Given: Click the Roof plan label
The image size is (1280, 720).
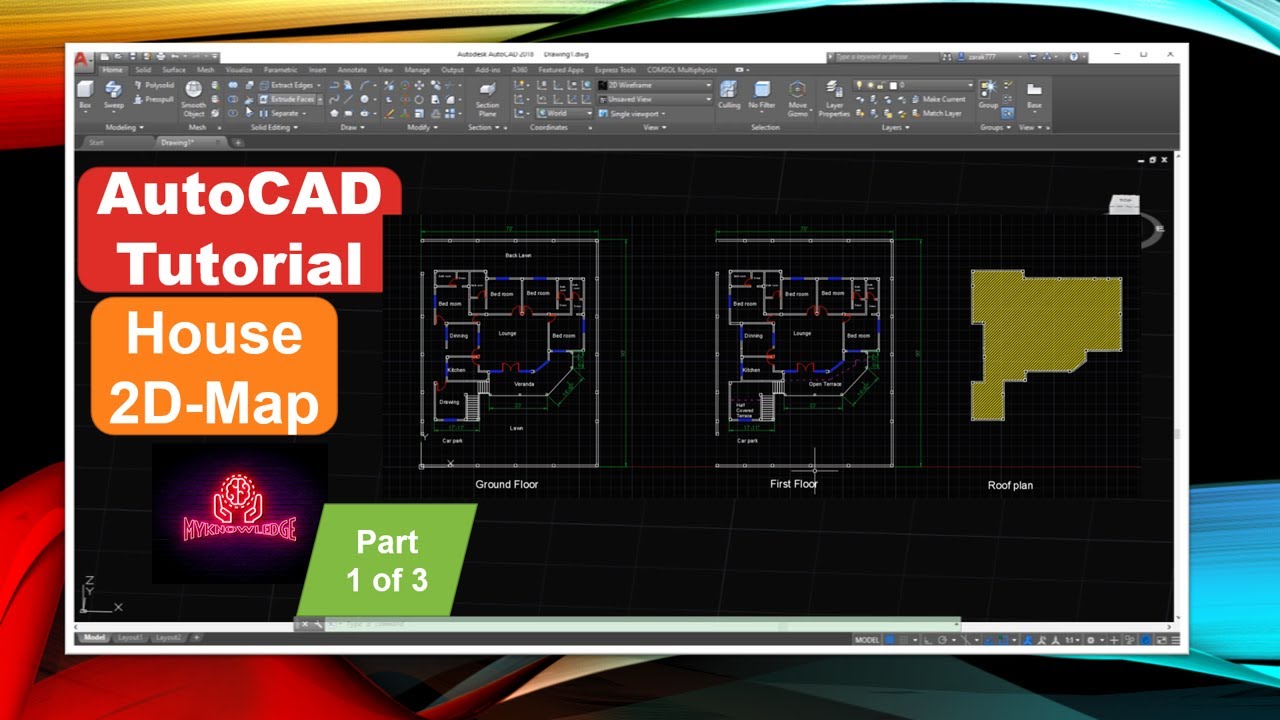Looking at the screenshot, I should coord(1010,486).
